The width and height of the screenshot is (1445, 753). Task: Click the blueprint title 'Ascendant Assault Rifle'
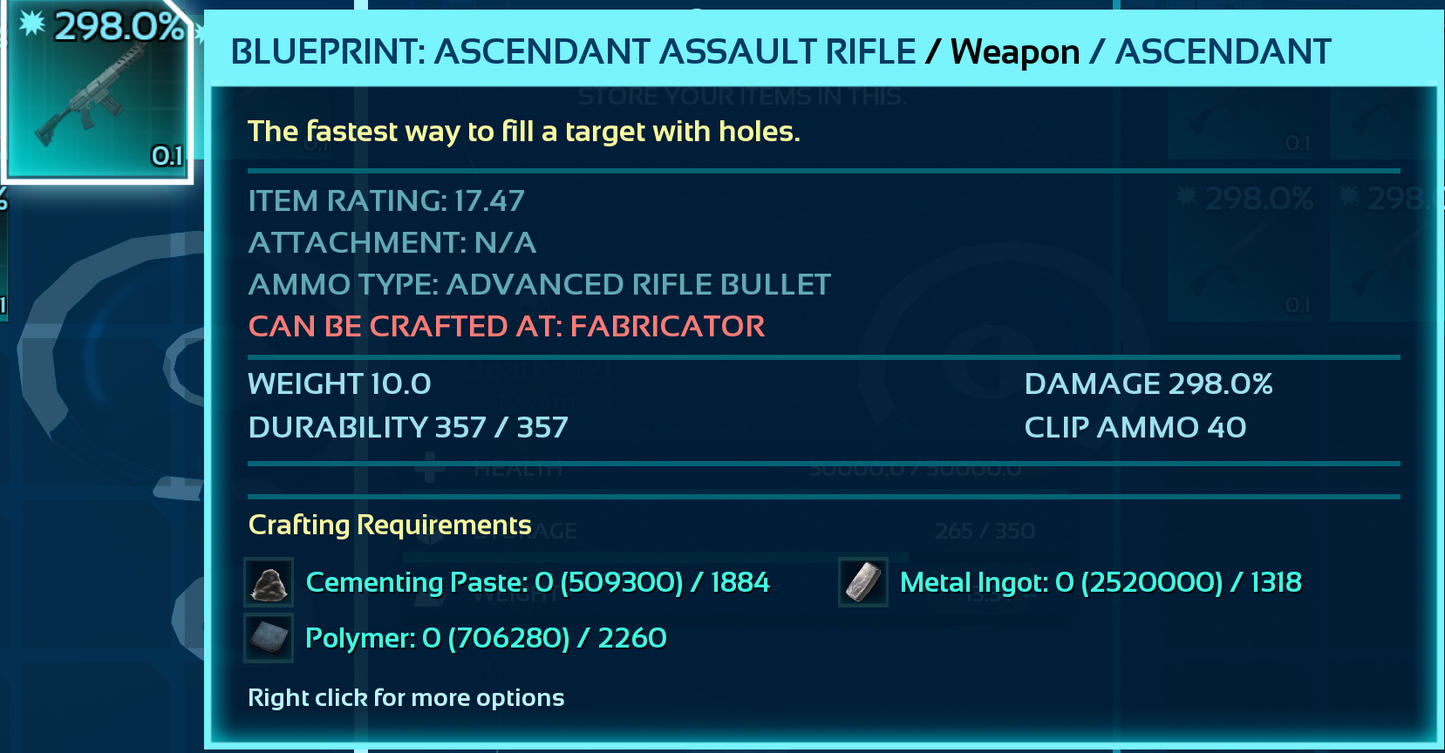573,51
